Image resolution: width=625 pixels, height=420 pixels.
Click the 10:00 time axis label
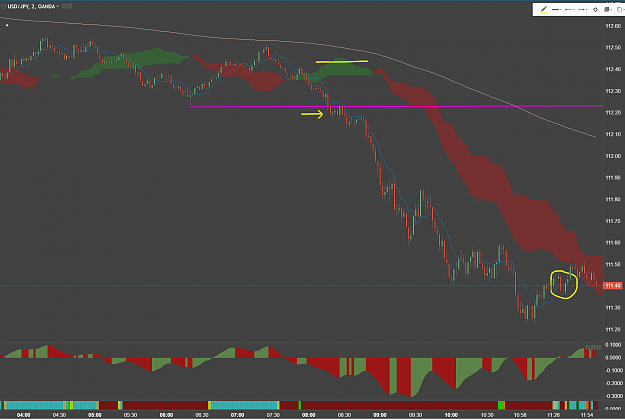[x=451, y=415]
